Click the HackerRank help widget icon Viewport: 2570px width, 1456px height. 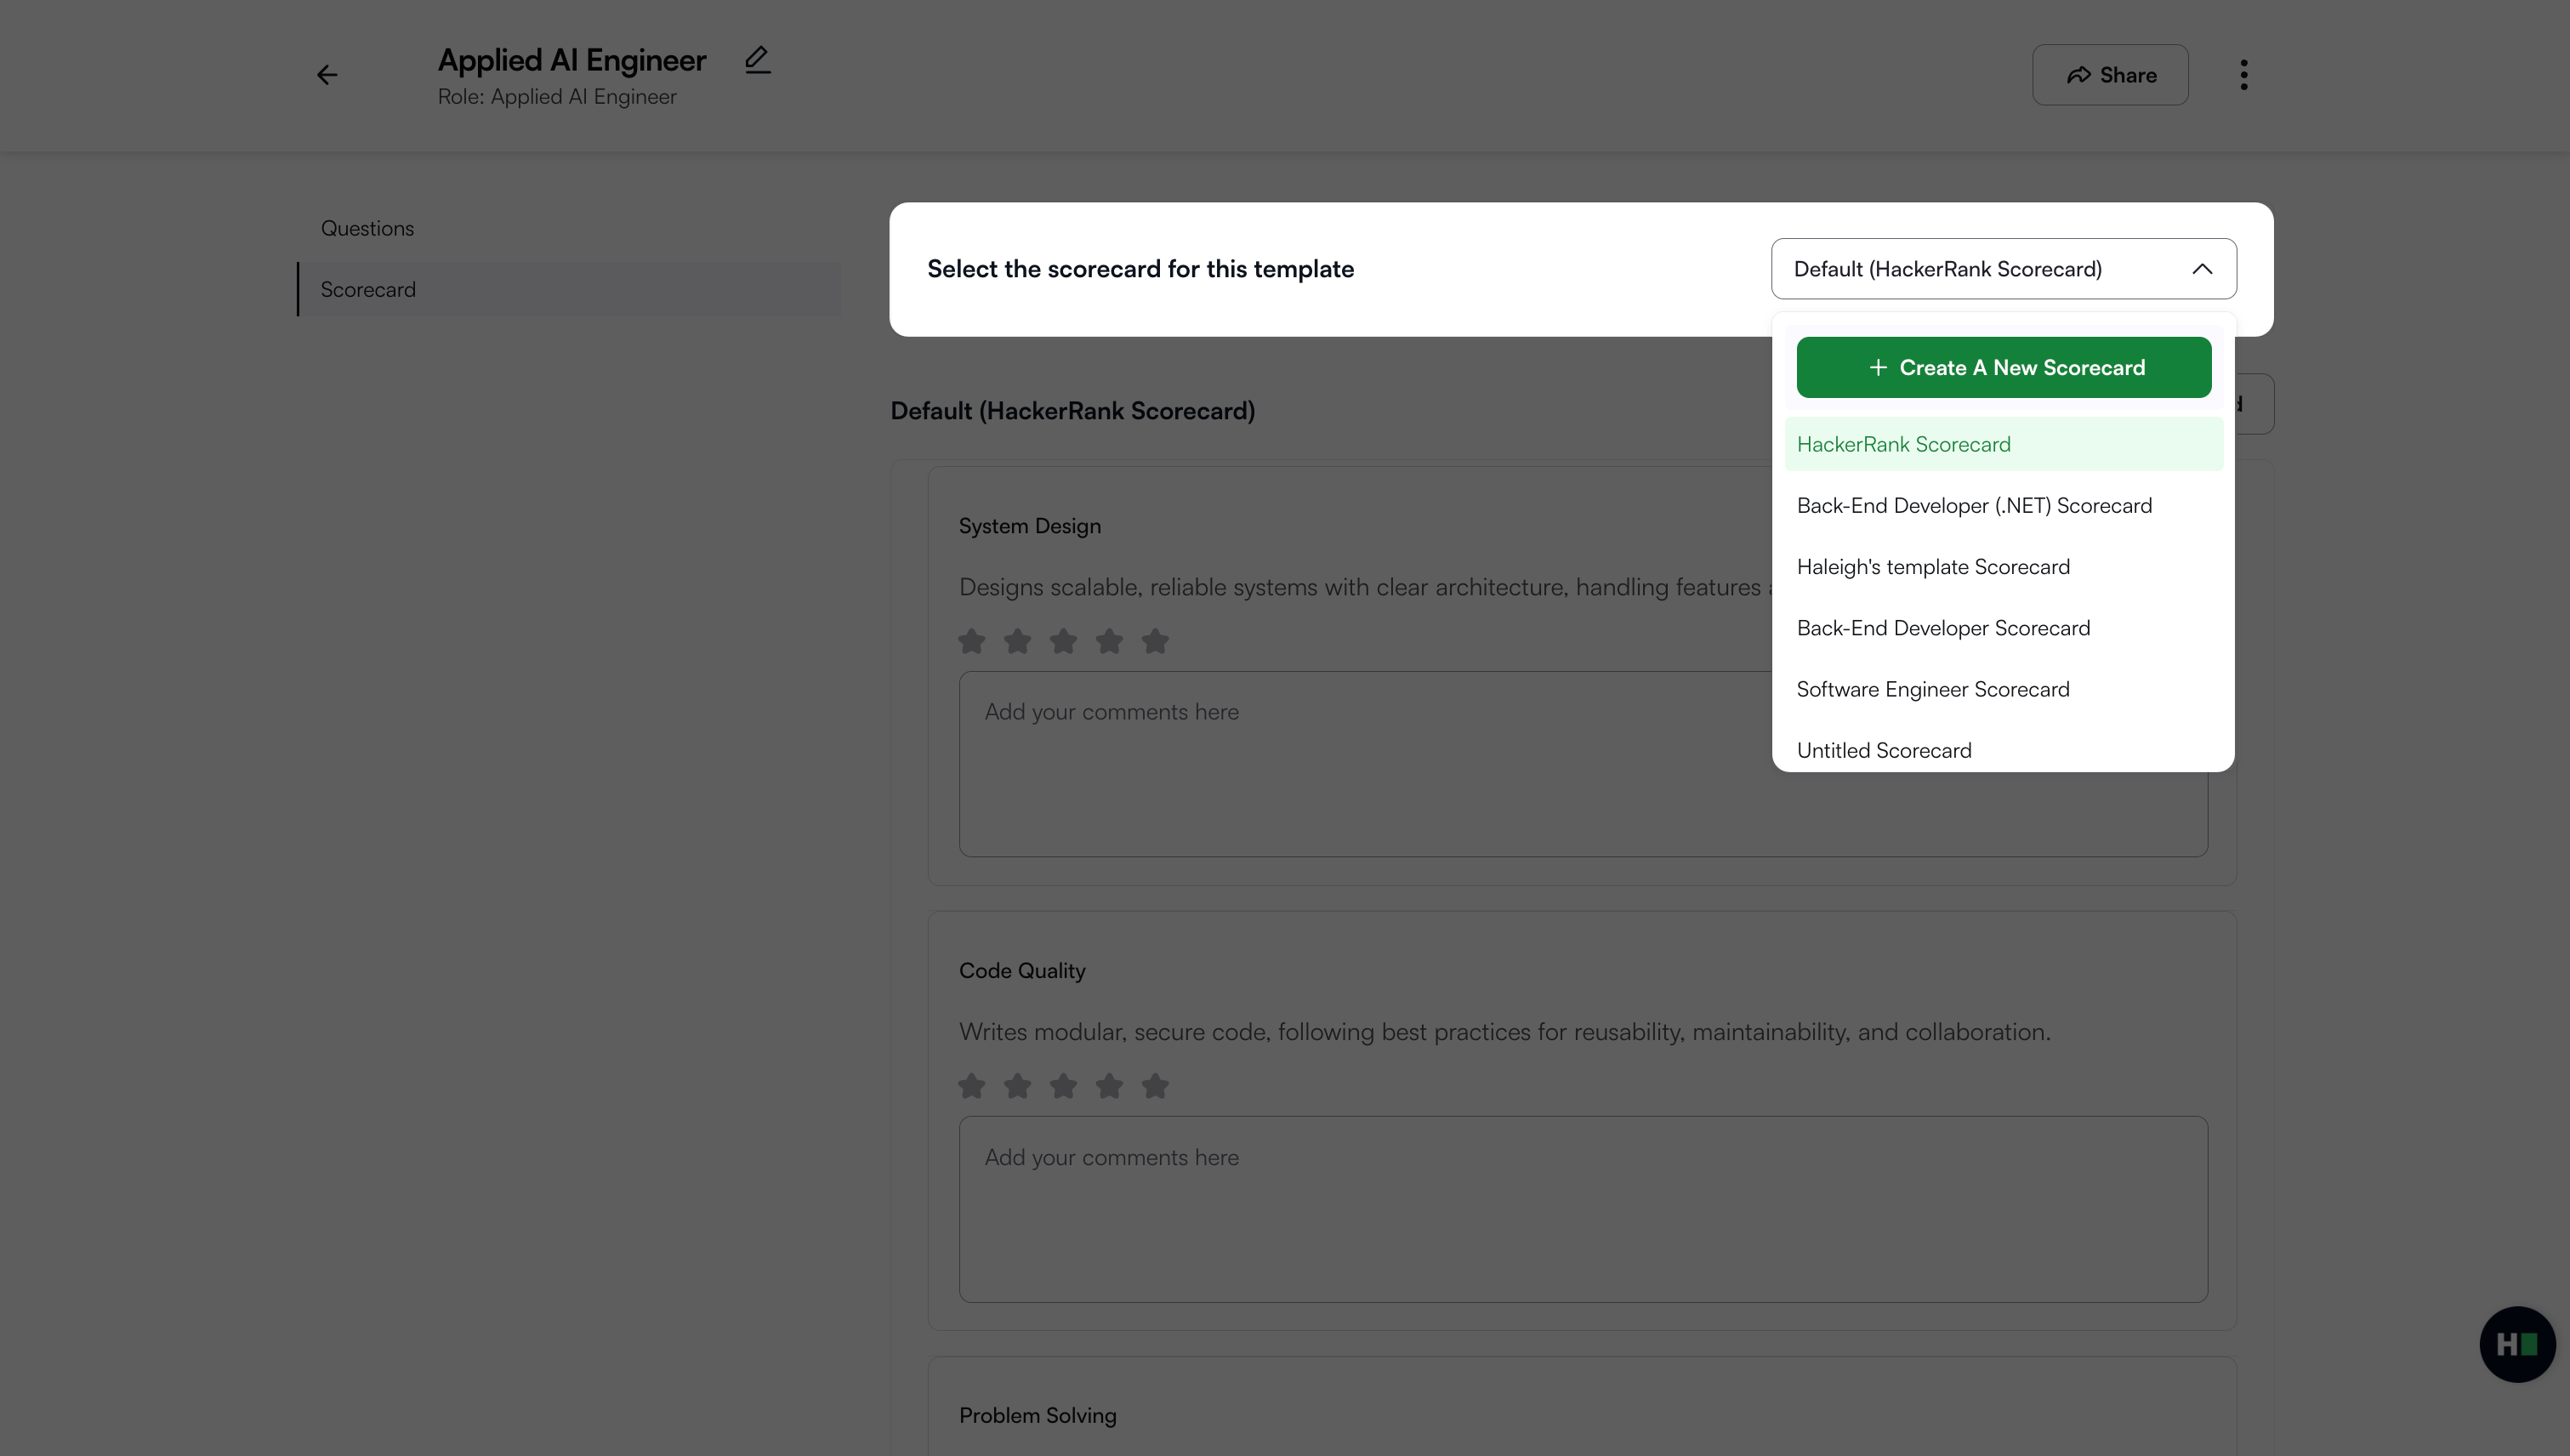pyautogui.click(x=2516, y=1344)
